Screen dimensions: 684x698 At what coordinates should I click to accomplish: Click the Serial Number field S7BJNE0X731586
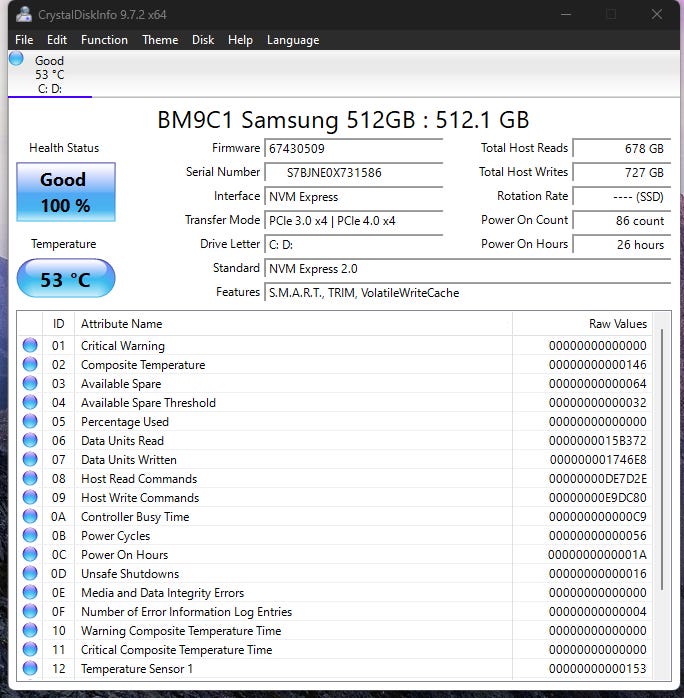[353, 172]
